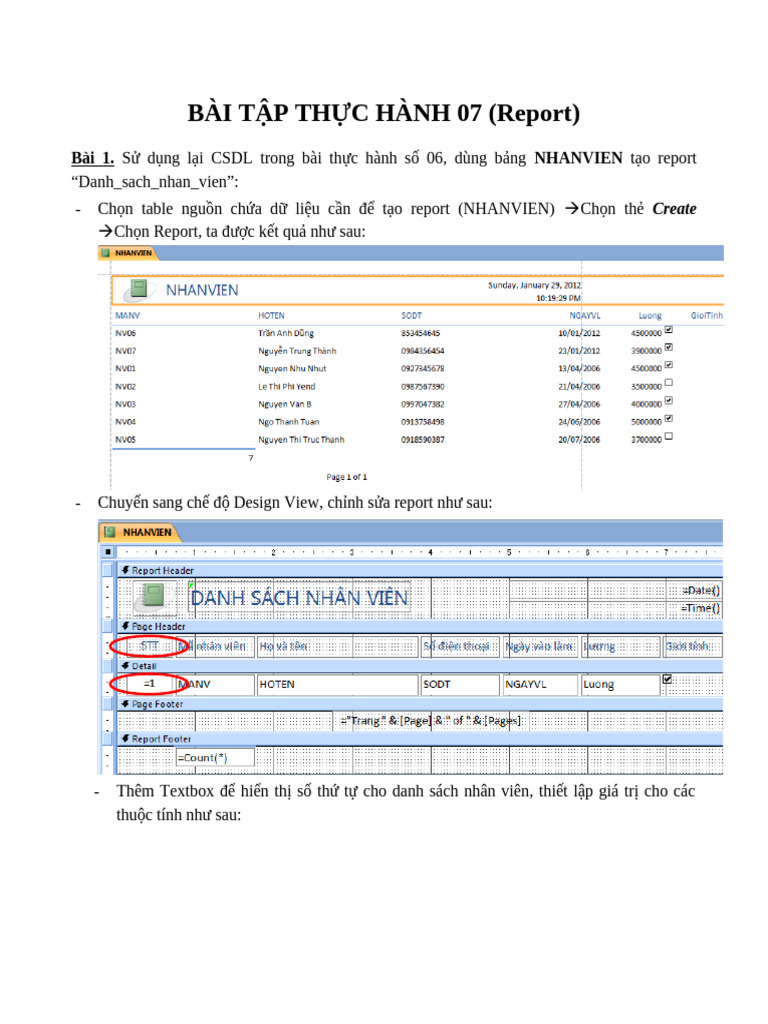Select the NGAYVL textbox in the Detail section
The image size is (768, 1024).
click(540, 684)
